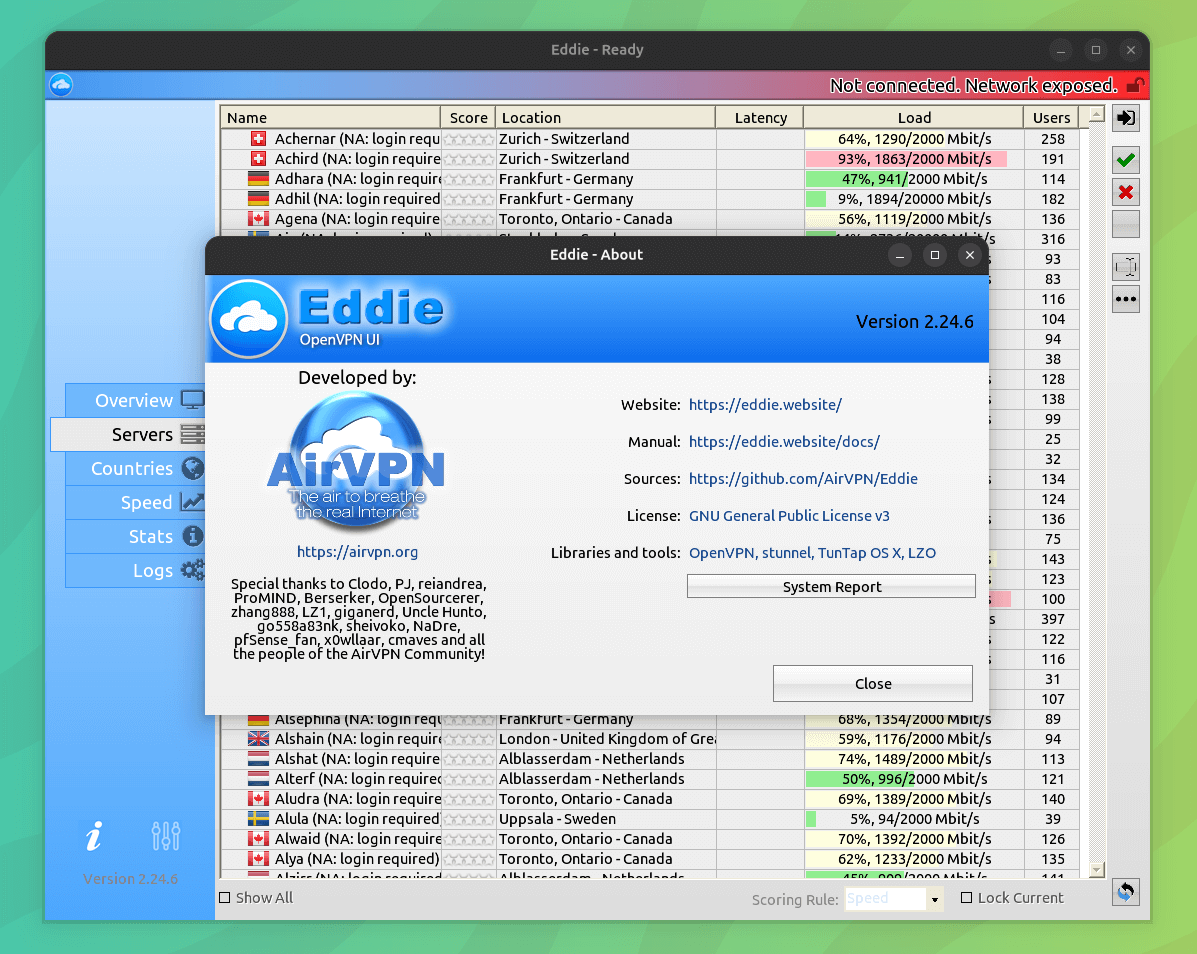Image resolution: width=1197 pixels, height=954 pixels.
Task: Open the libraries and tools link
Action: (812, 553)
